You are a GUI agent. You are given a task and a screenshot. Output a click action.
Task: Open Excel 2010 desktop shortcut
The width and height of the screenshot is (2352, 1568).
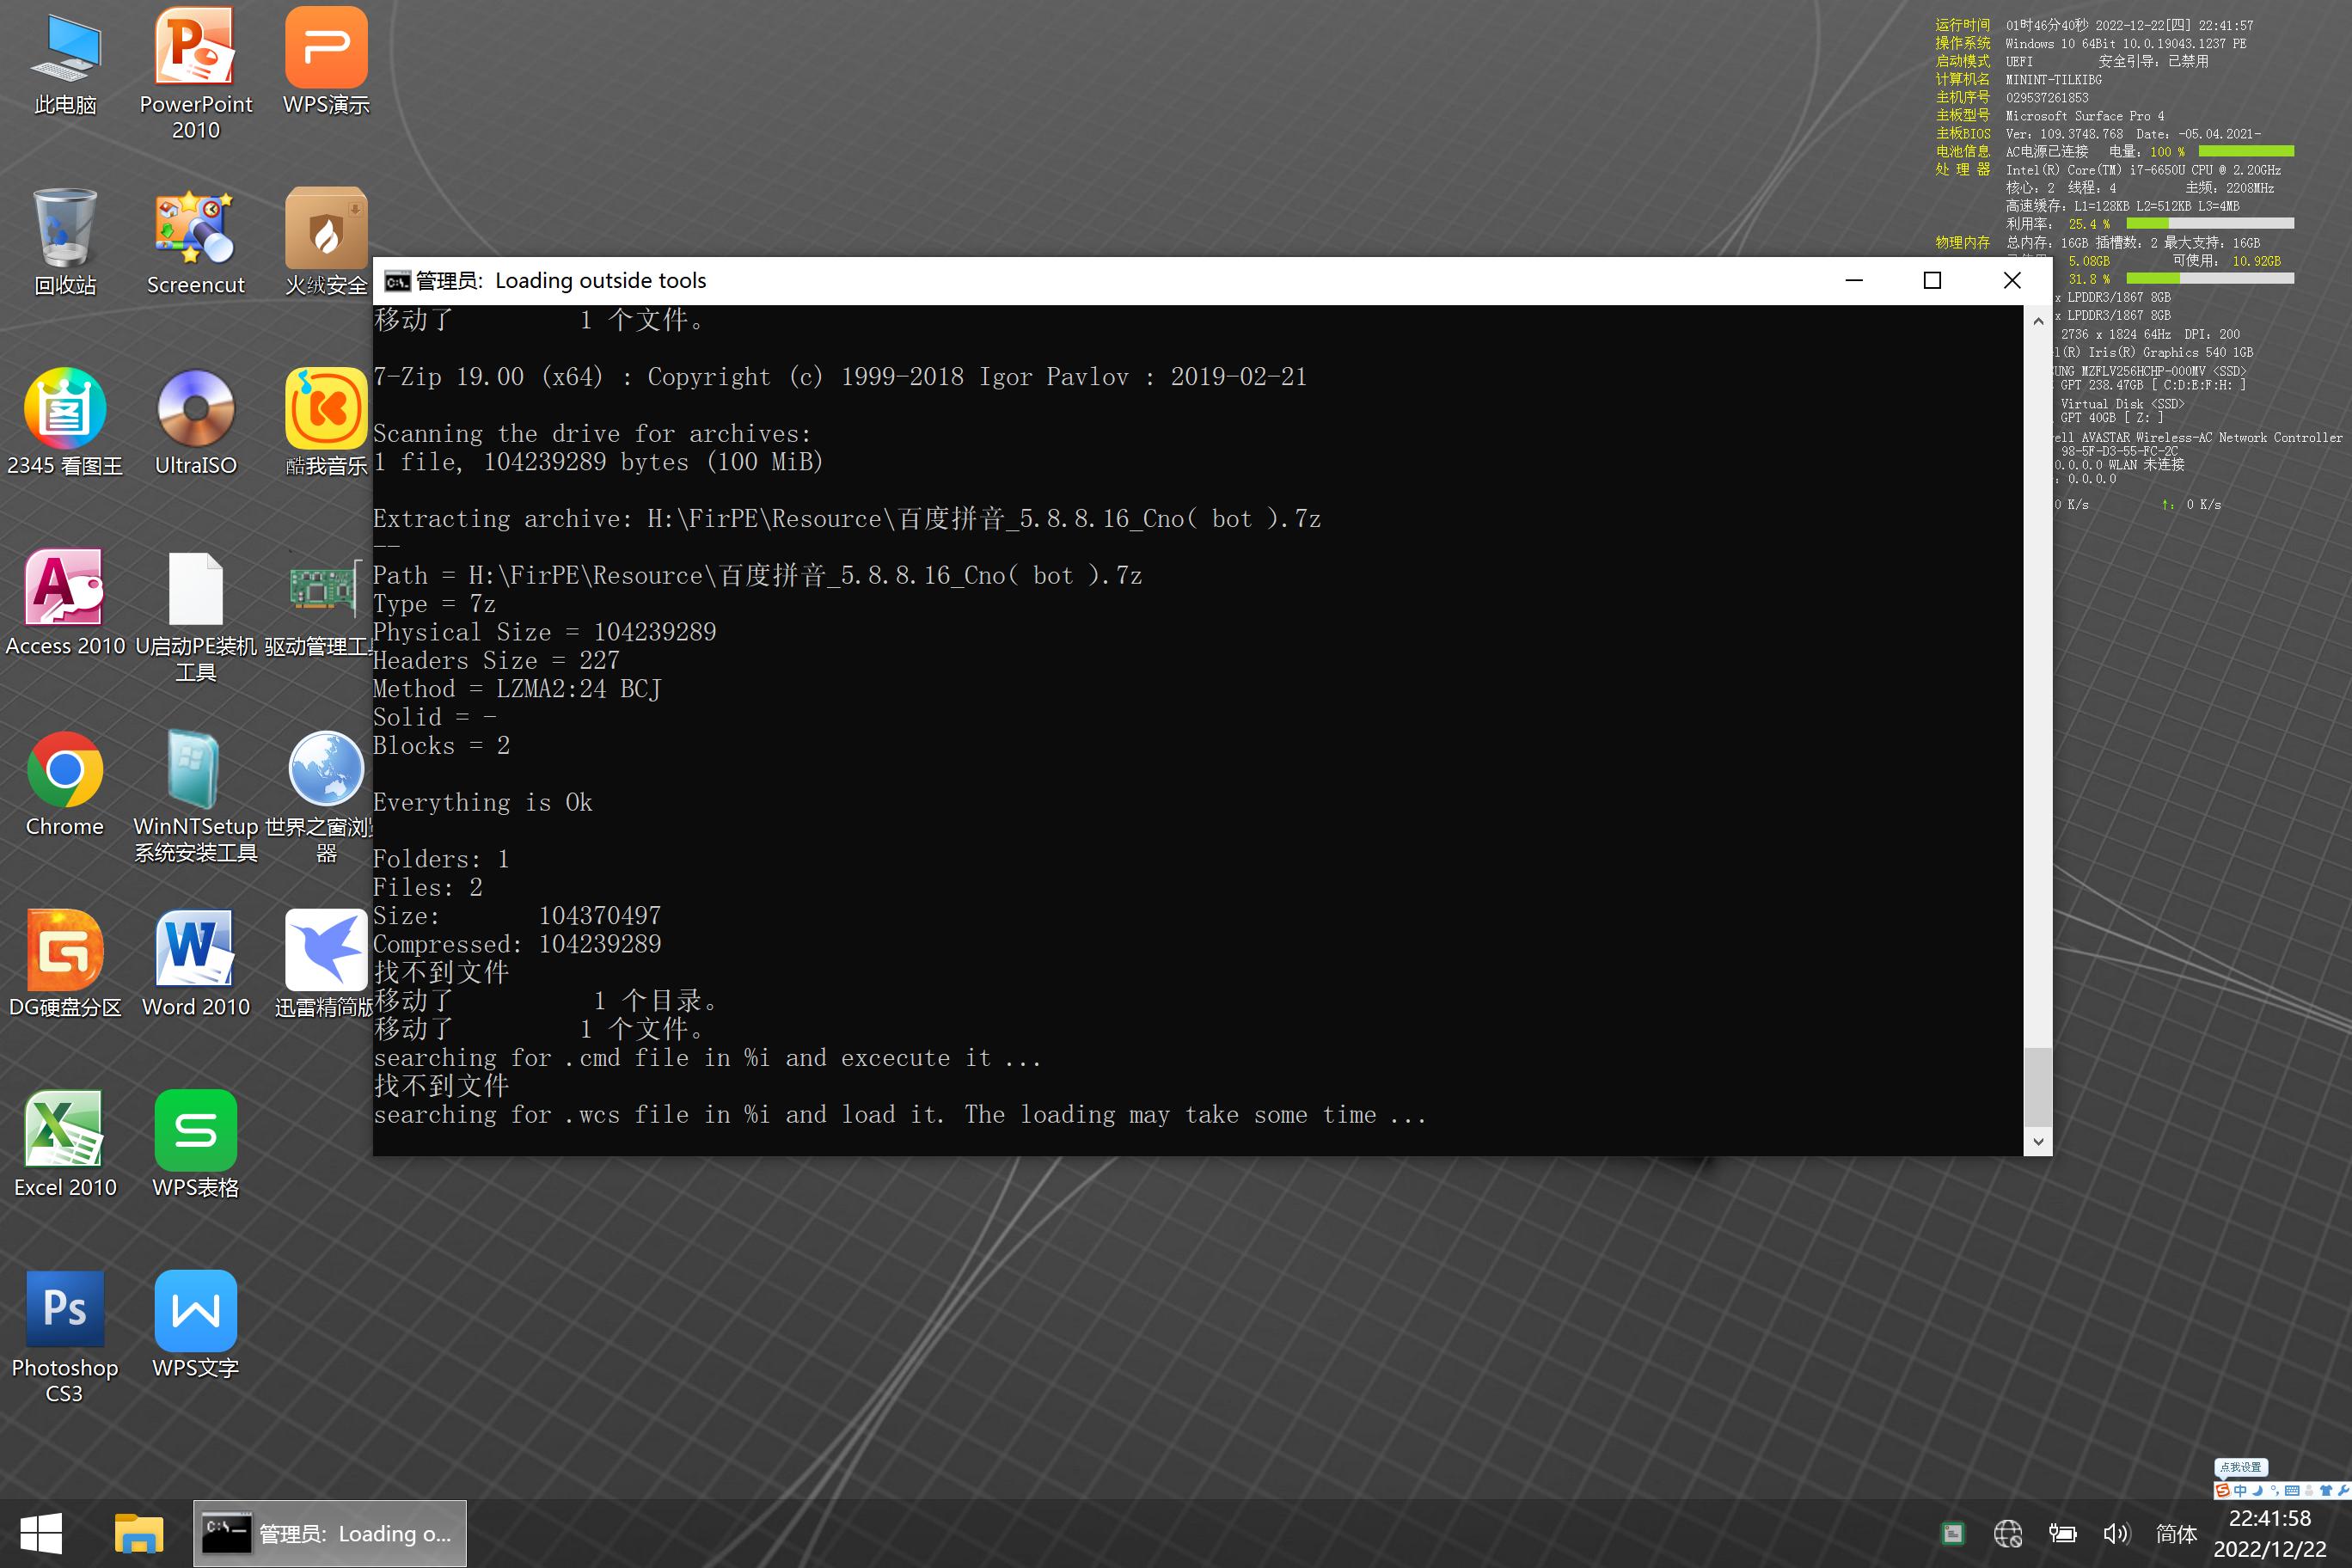(65, 1144)
